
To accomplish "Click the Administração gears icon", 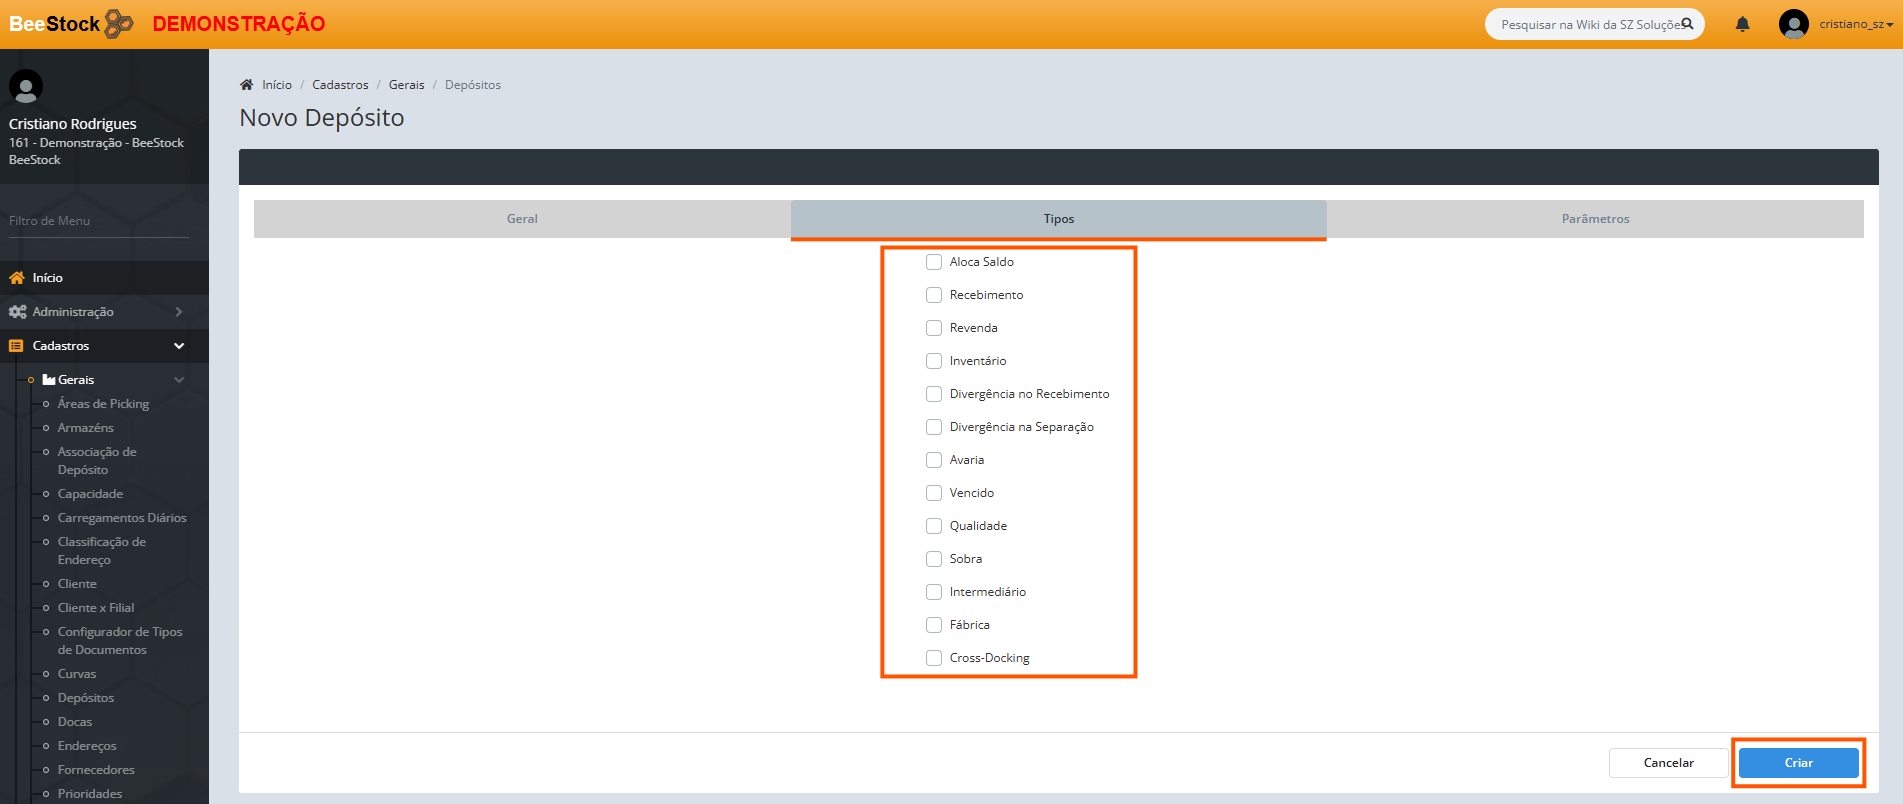I will 17,312.
